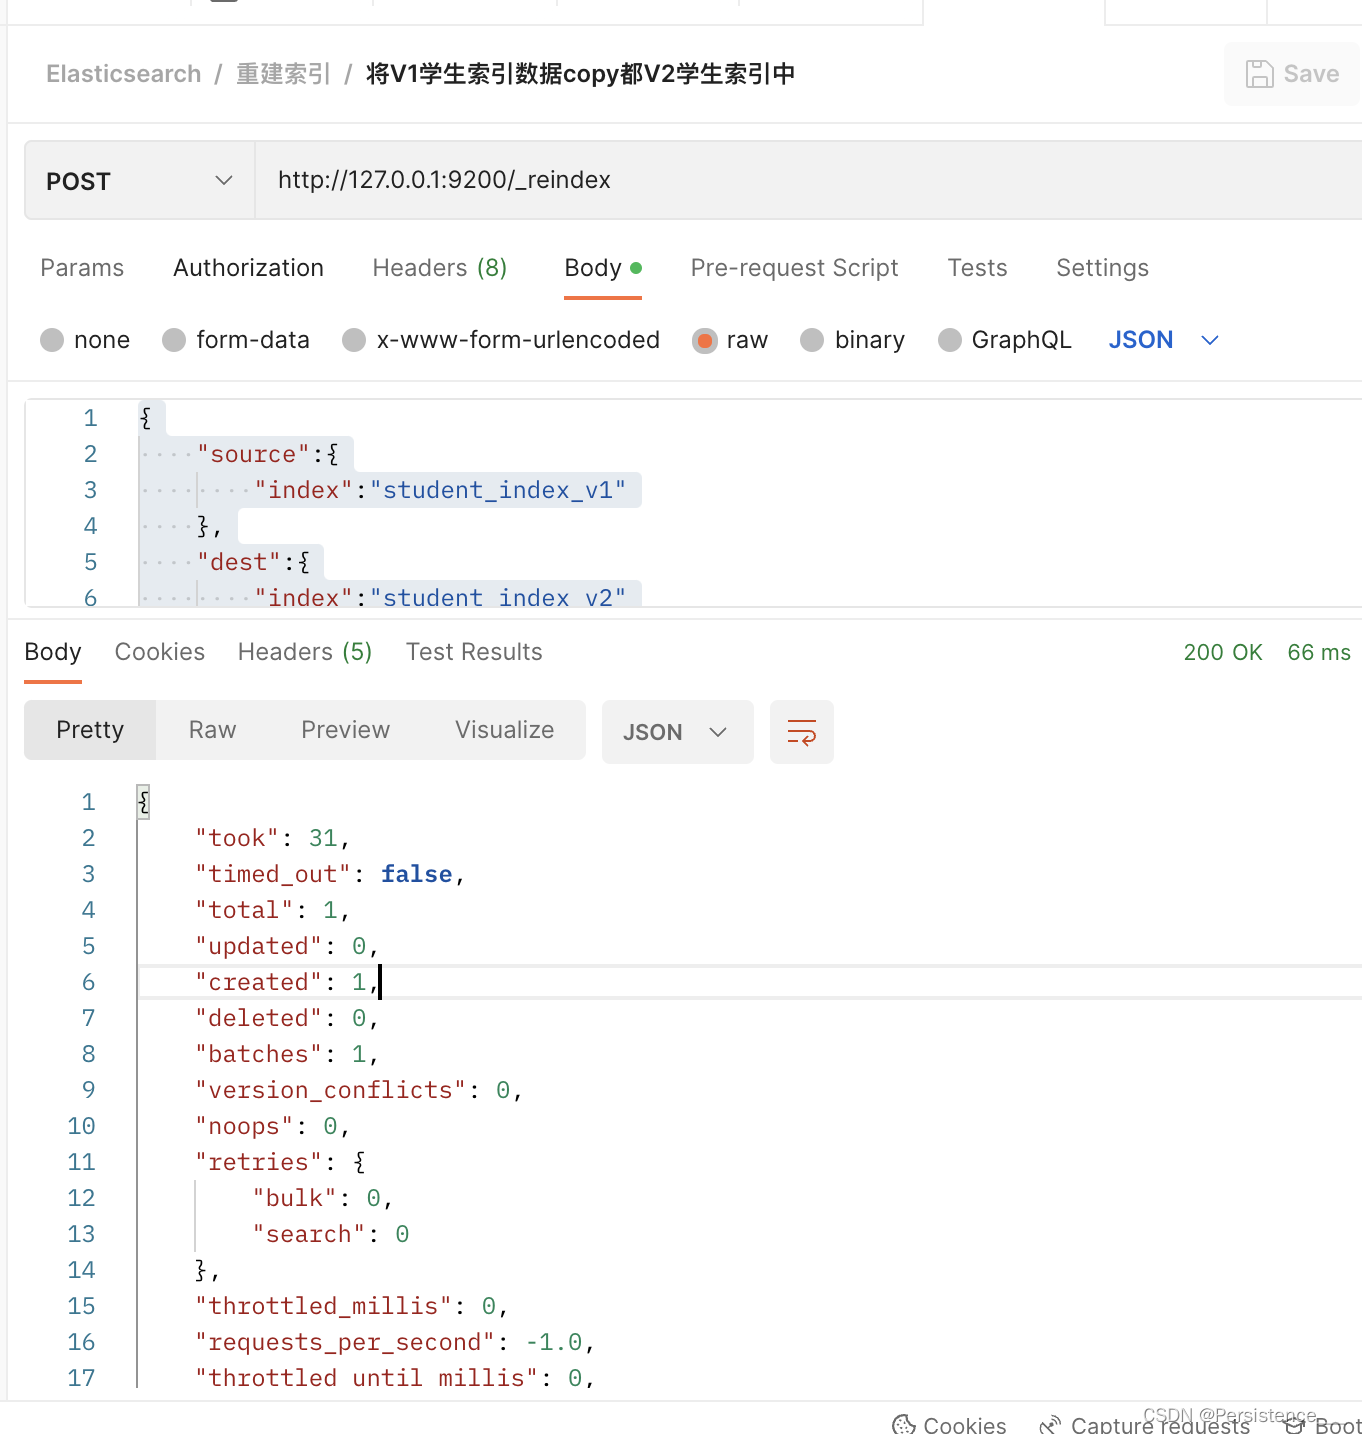Image resolution: width=1362 pixels, height=1434 pixels.
Task: Select the Raw response view
Action: 213,730
